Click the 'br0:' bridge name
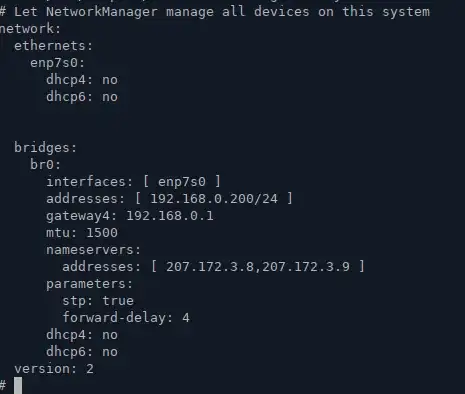Screen dimensions: 465x394 [x=46, y=164]
